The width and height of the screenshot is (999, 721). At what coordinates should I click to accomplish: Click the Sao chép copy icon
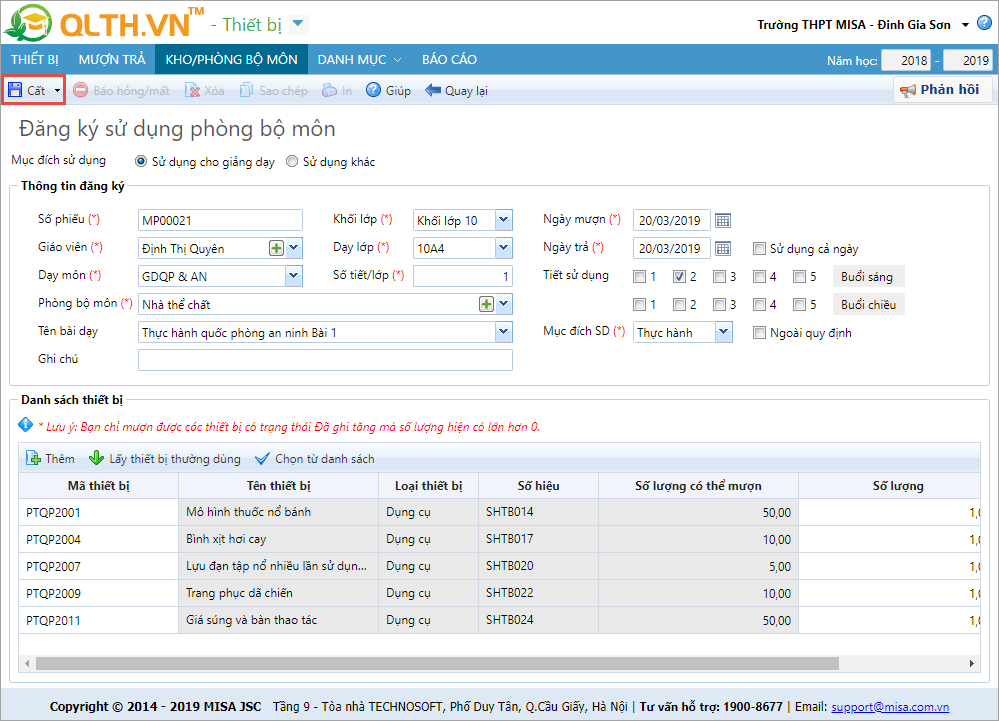coord(246,90)
